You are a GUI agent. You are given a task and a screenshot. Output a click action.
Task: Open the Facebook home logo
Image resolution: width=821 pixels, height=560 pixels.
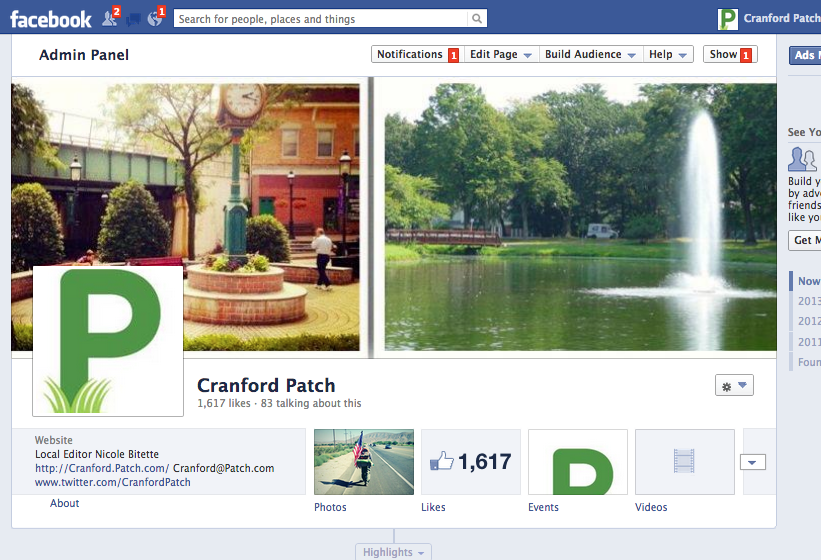51,19
